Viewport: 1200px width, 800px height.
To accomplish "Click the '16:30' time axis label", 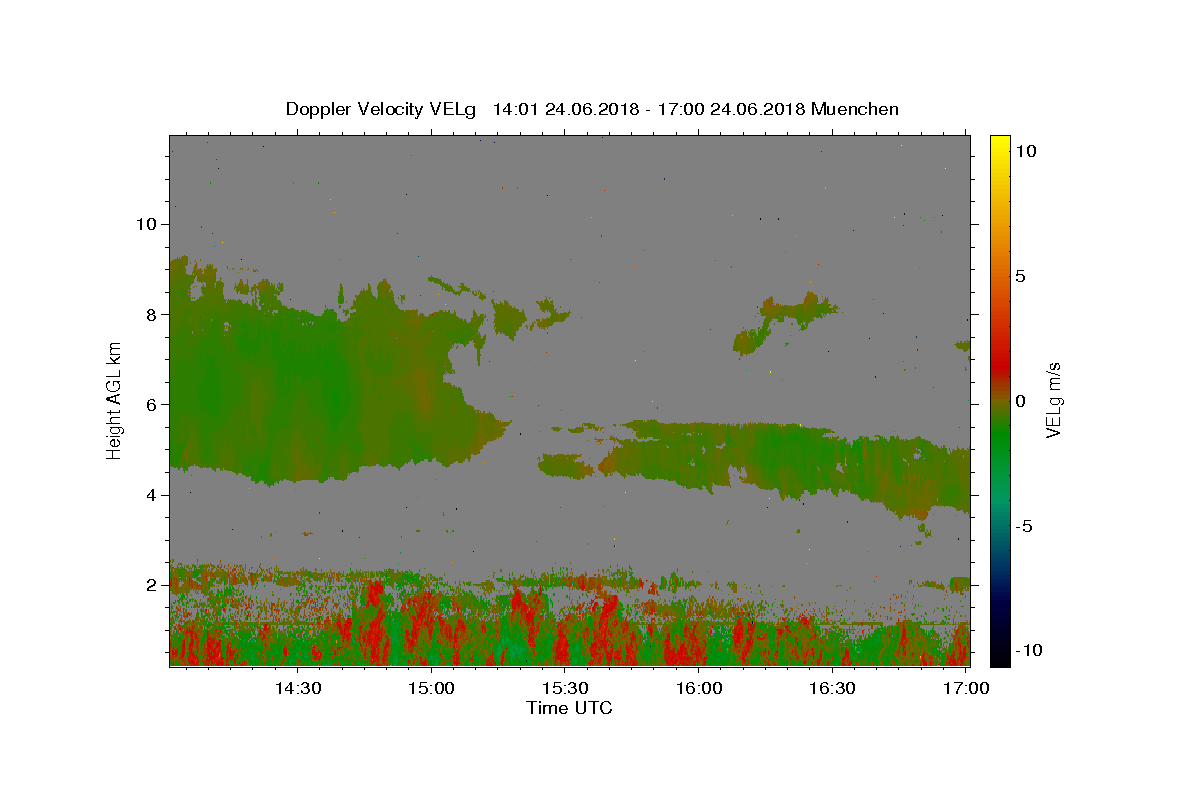I will pos(832,688).
